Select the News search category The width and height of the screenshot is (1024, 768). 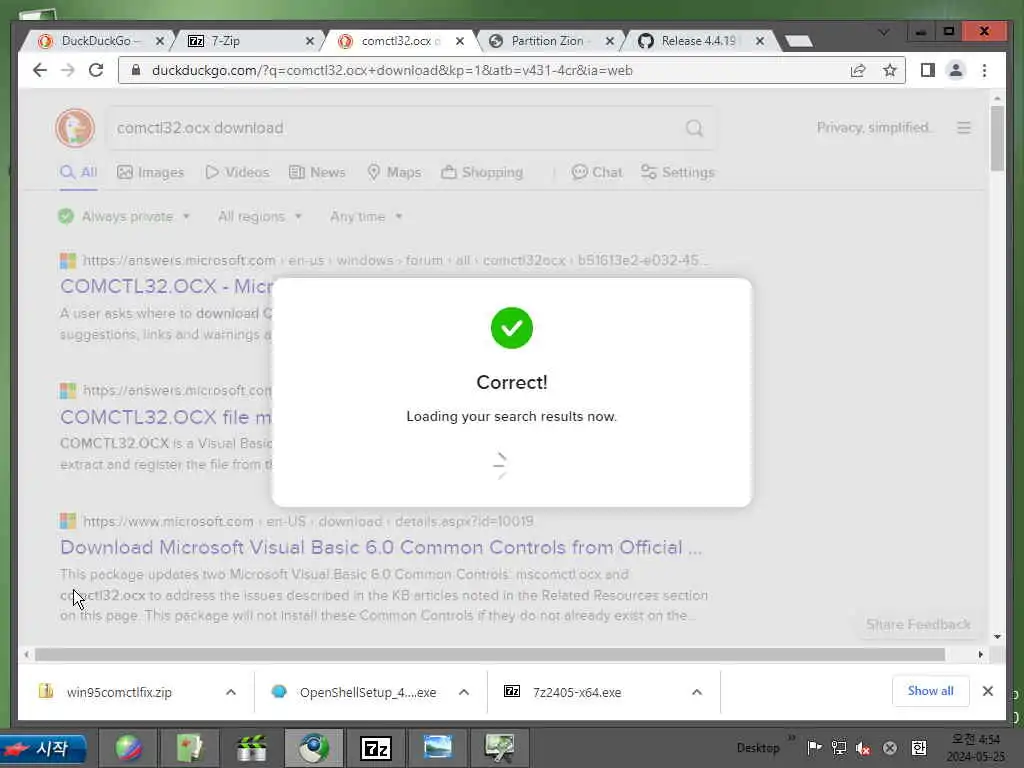point(317,172)
